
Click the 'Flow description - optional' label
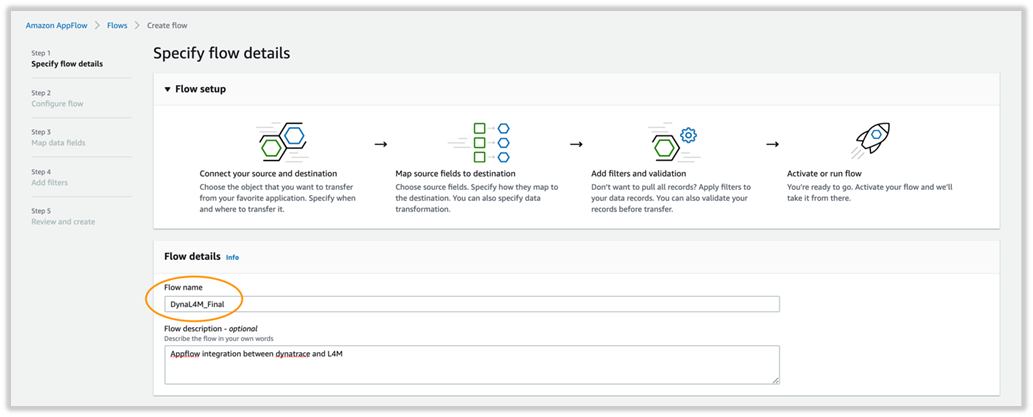[x=211, y=328]
